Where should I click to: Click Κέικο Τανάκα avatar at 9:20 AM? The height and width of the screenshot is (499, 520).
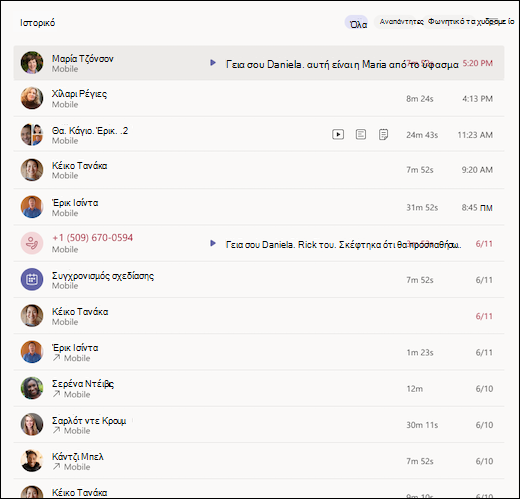click(32, 170)
